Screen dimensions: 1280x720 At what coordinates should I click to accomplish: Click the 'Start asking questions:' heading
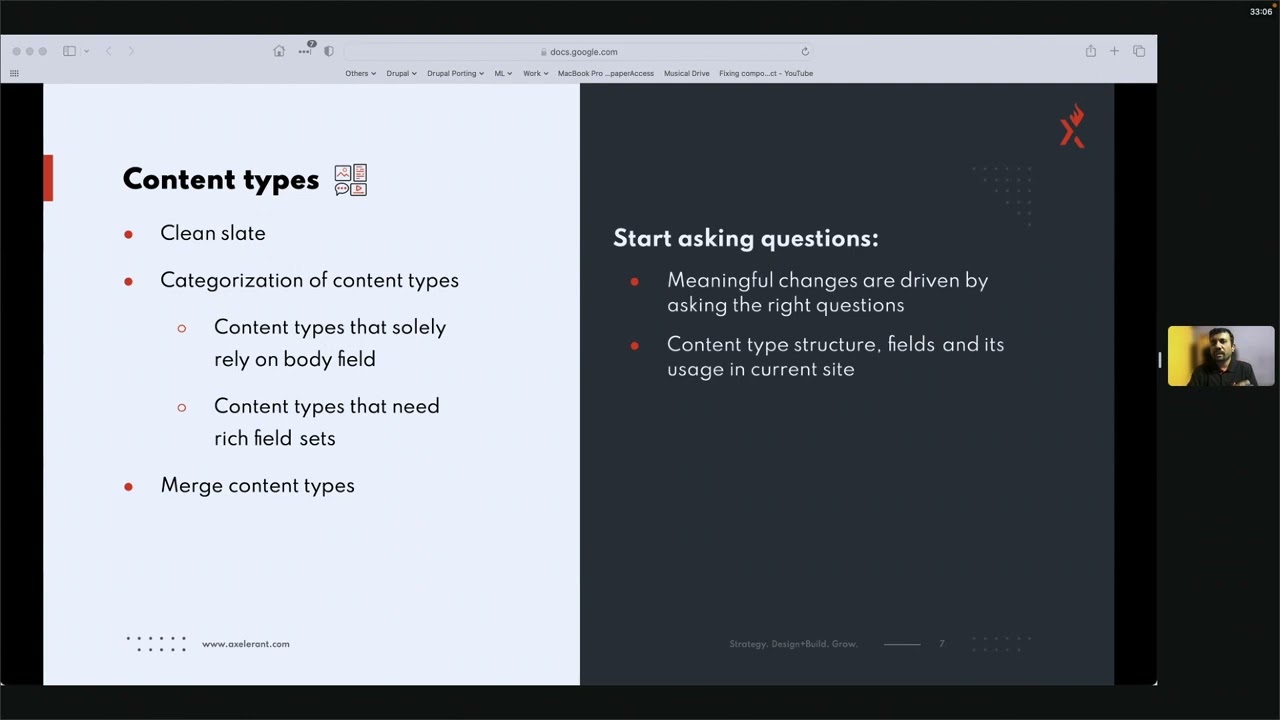[746, 238]
